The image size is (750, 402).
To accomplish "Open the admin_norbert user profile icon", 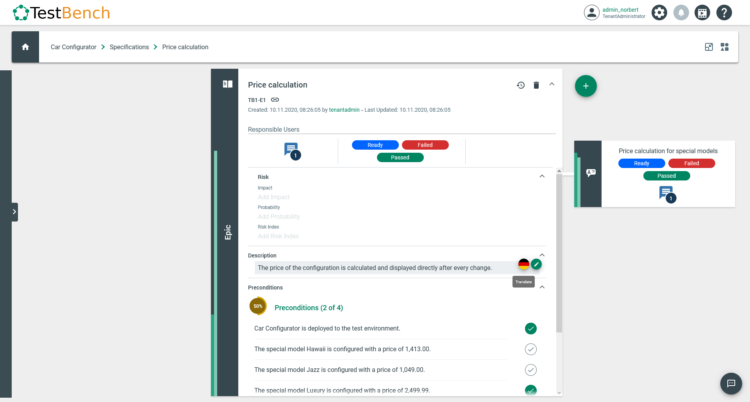I will (x=591, y=12).
